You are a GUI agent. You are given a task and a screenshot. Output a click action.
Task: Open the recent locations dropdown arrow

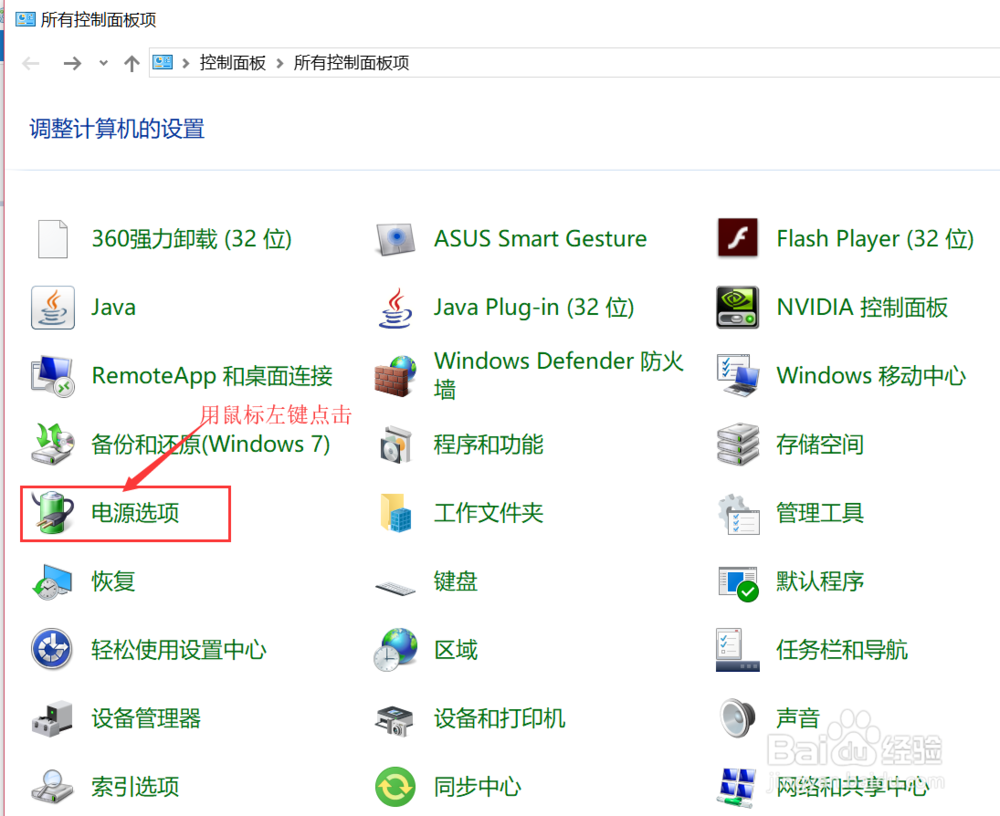click(103, 63)
